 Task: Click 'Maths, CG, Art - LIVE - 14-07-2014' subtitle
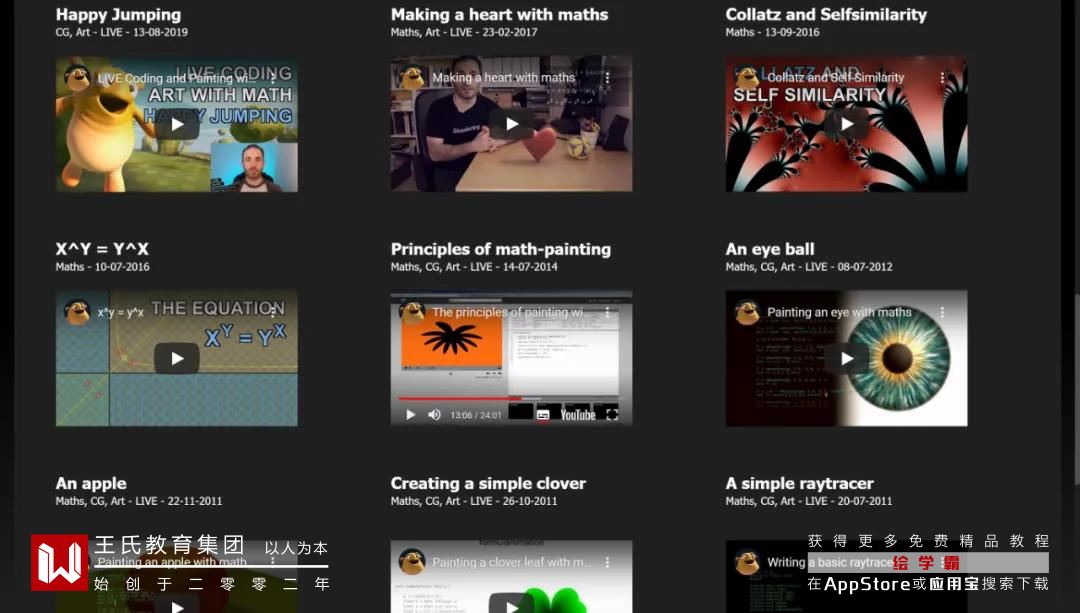point(474,267)
